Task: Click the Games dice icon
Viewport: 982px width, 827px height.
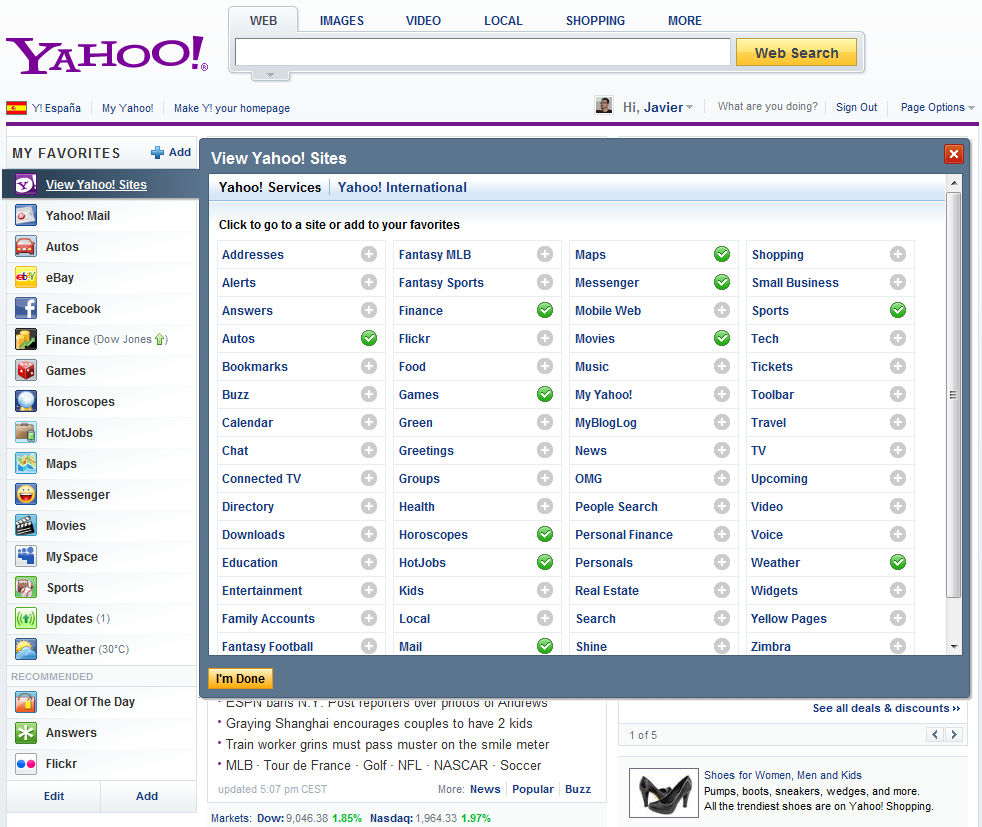Action: (x=26, y=371)
